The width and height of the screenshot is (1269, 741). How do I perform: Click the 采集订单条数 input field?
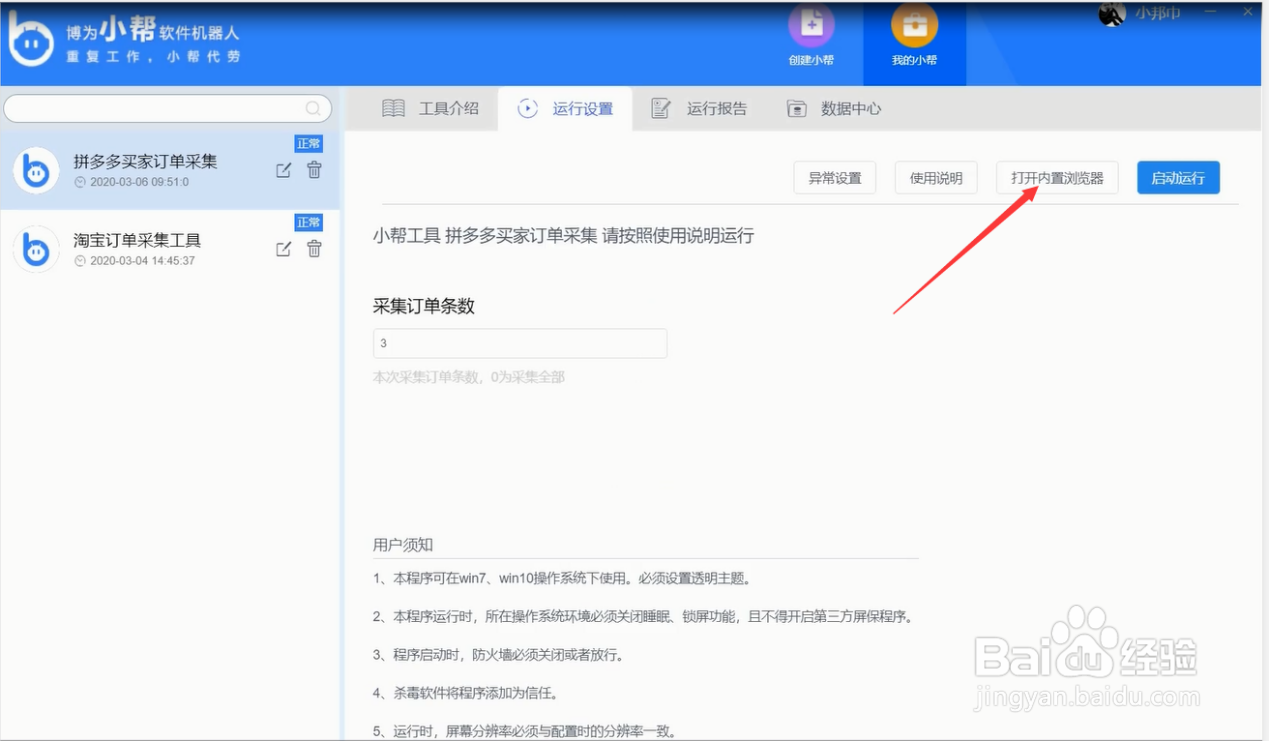point(520,343)
